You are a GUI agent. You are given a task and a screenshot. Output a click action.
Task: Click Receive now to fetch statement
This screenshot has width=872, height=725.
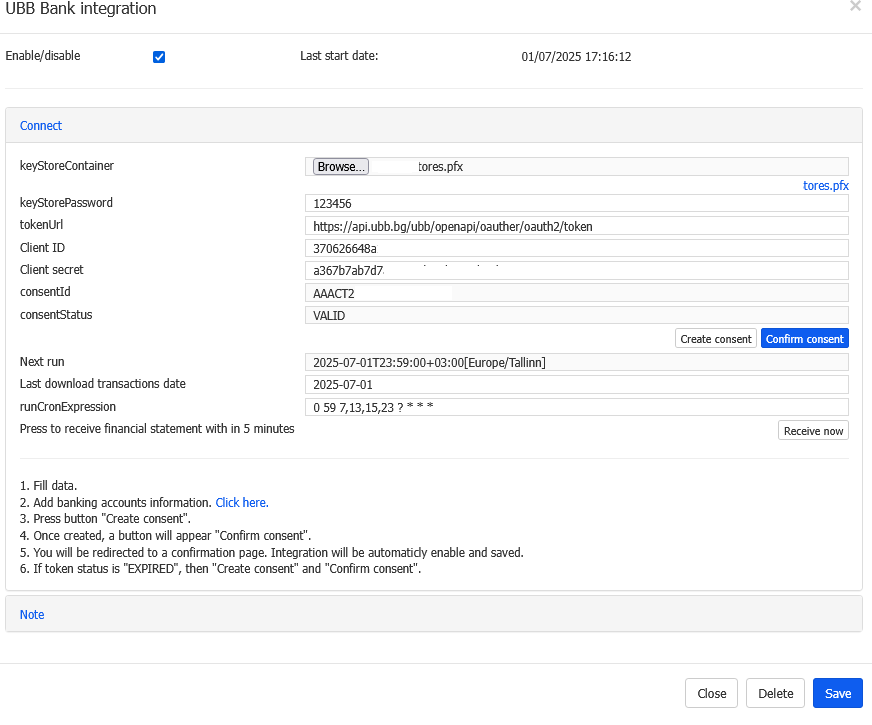pyautogui.click(x=813, y=430)
